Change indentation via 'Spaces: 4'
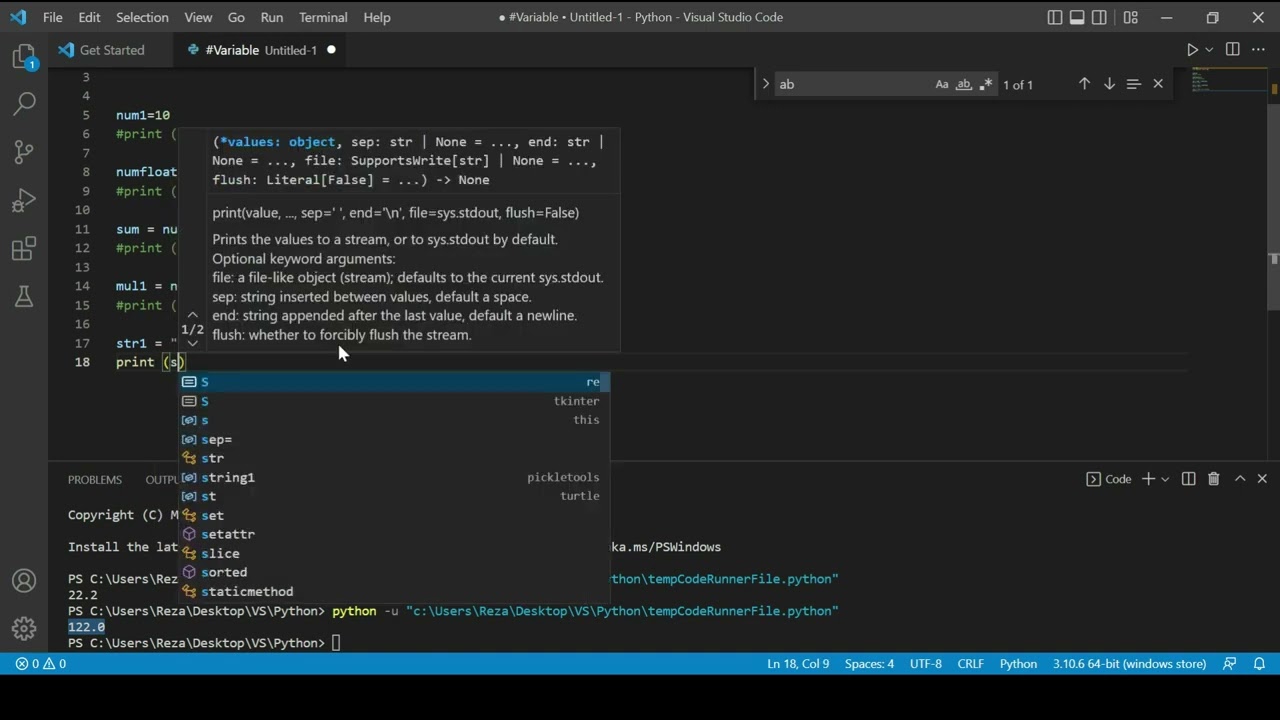 coord(869,664)
